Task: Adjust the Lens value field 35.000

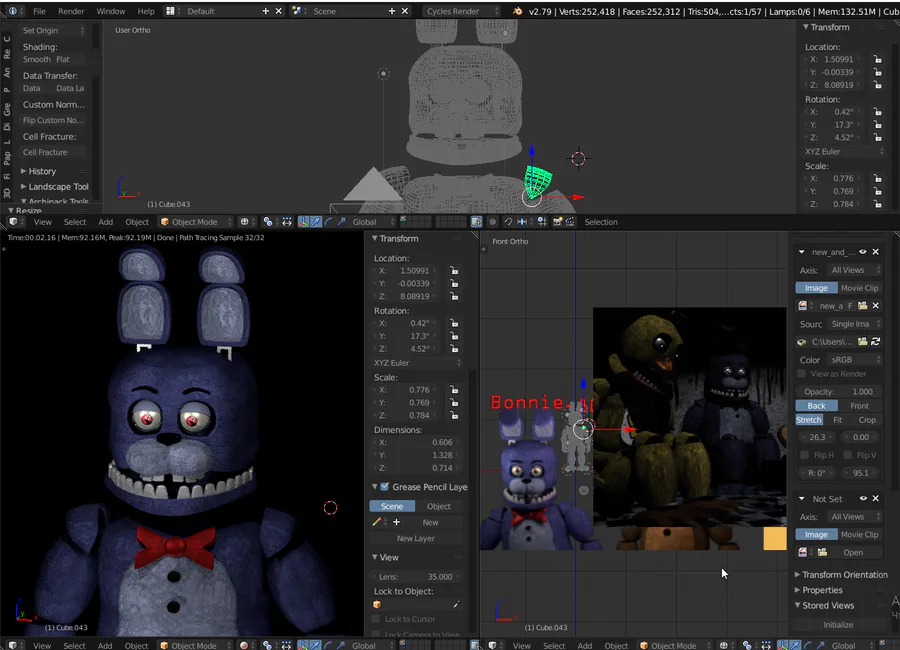Action: pos(416,577)
